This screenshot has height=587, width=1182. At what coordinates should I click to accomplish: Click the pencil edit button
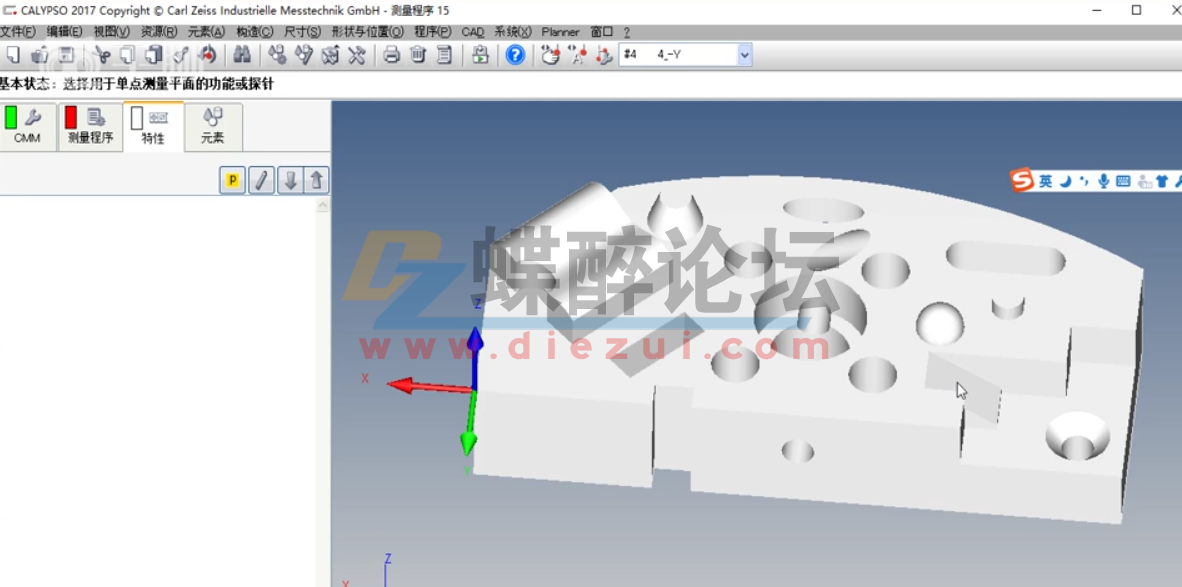(x=262, y=180)
